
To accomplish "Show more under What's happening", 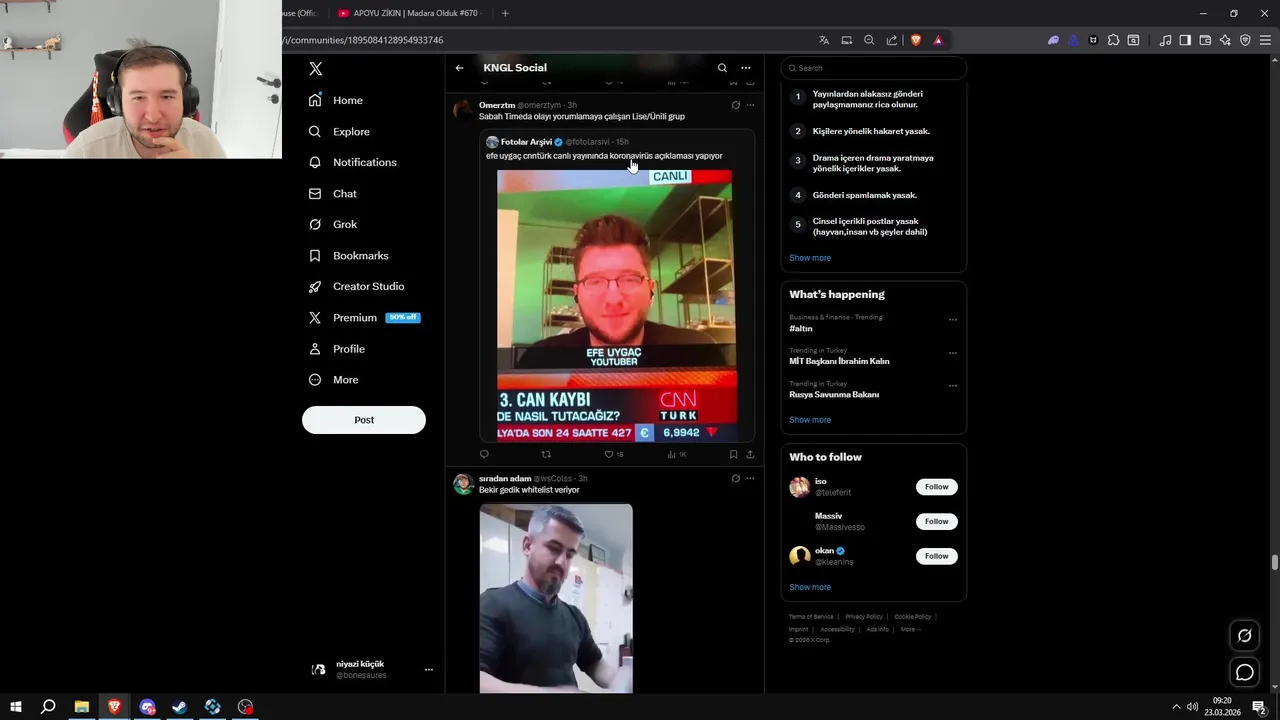I will click(810, 420).
